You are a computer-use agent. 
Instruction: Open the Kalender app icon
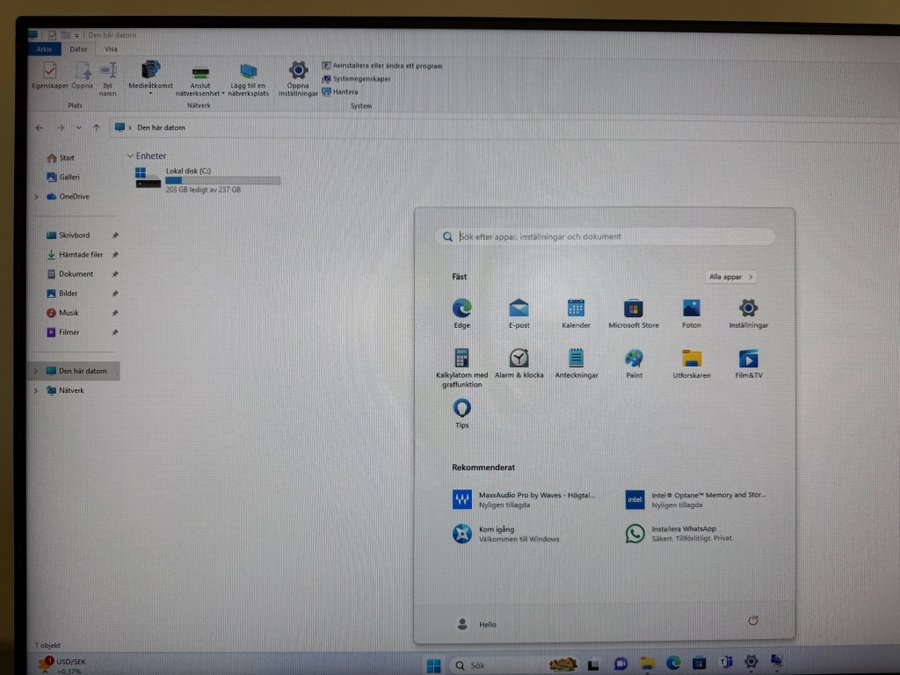[576, 309]
